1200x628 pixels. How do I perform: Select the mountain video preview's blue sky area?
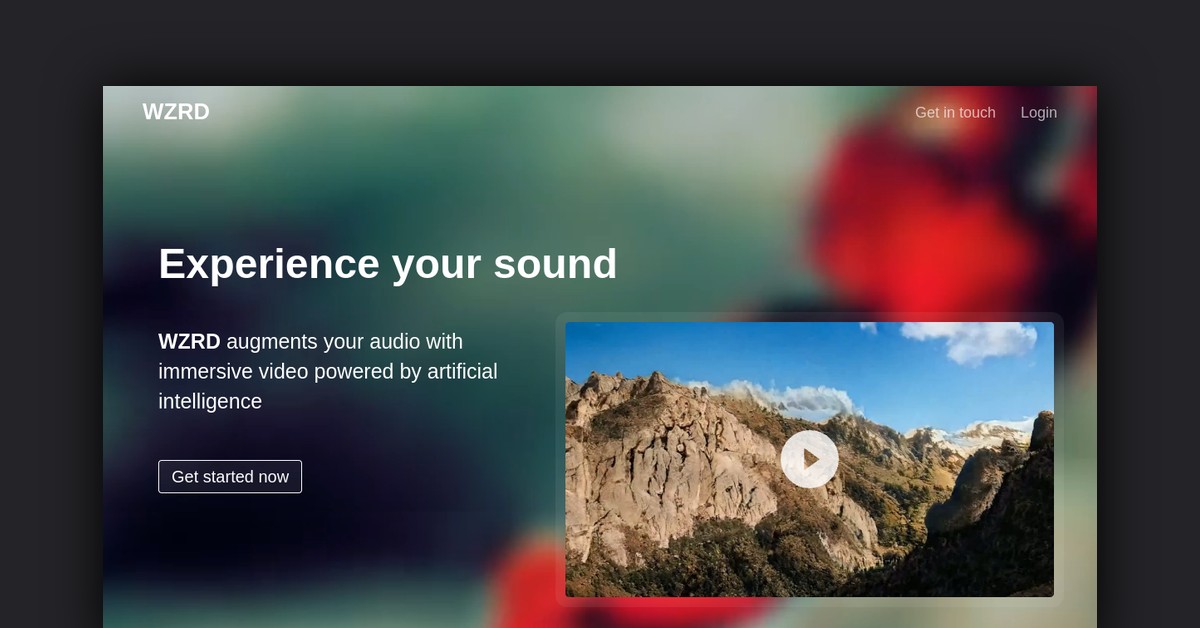740,350
